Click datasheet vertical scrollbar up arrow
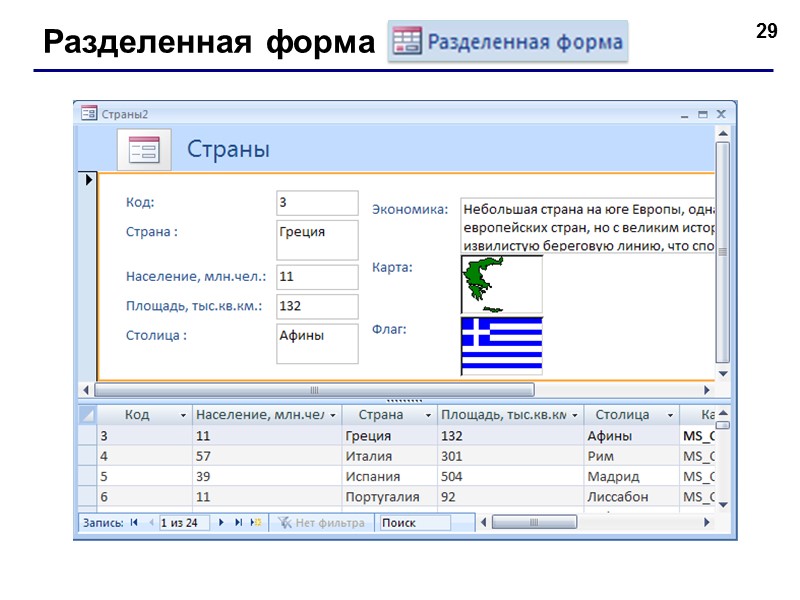800x600 pixels. pos(723,412)
